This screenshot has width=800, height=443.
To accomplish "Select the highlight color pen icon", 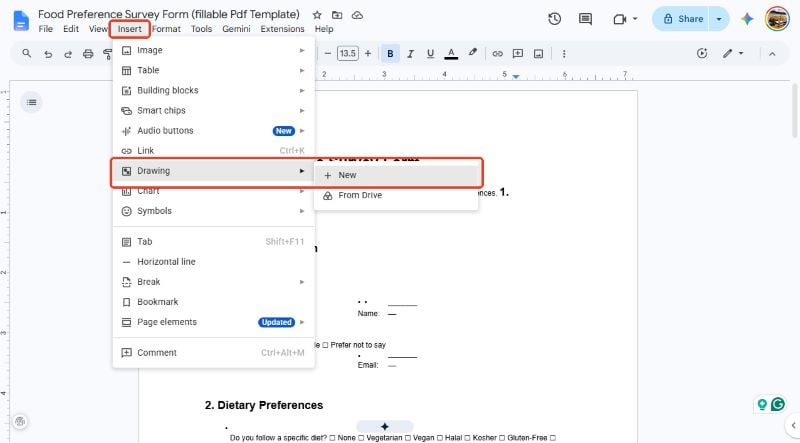I will (473, 53).
